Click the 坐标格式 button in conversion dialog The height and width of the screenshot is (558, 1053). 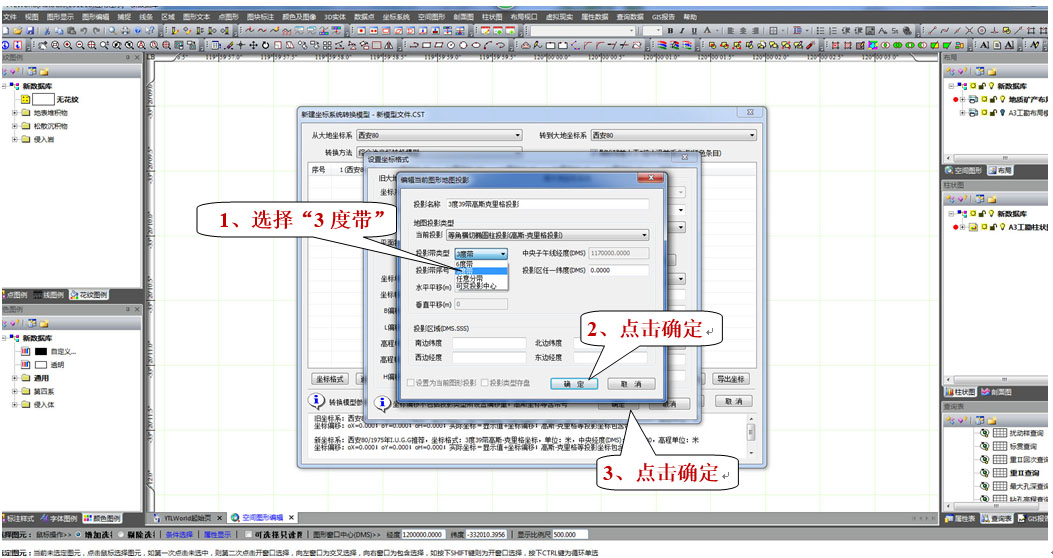tap(330, 379)
